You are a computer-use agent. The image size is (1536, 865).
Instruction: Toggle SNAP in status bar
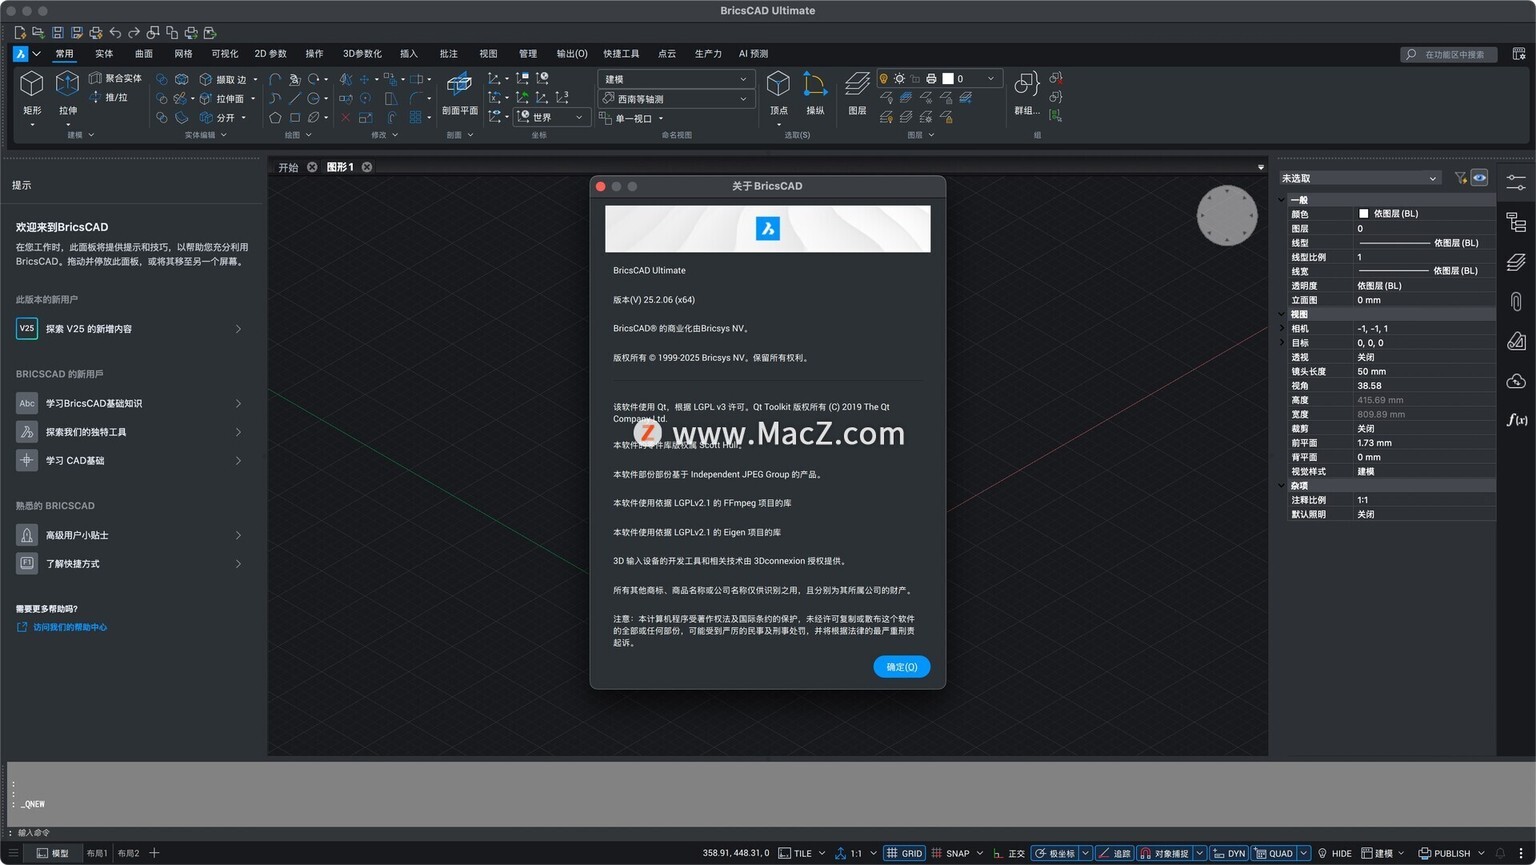951,853
